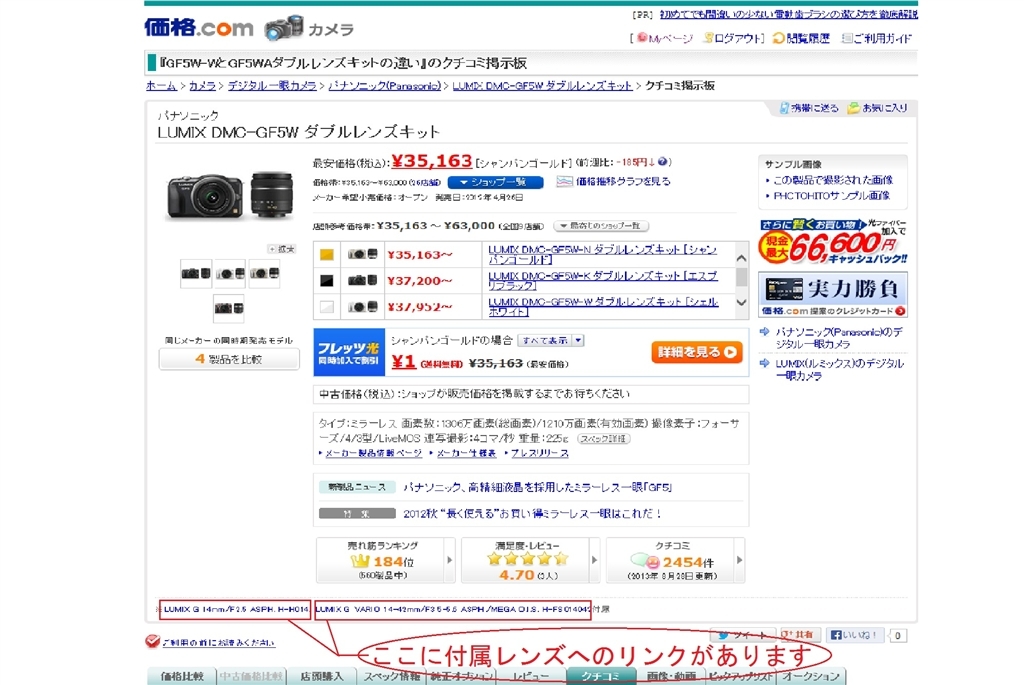
Task: Click 4製品を比較 compare button
Action: coord(229,359)
